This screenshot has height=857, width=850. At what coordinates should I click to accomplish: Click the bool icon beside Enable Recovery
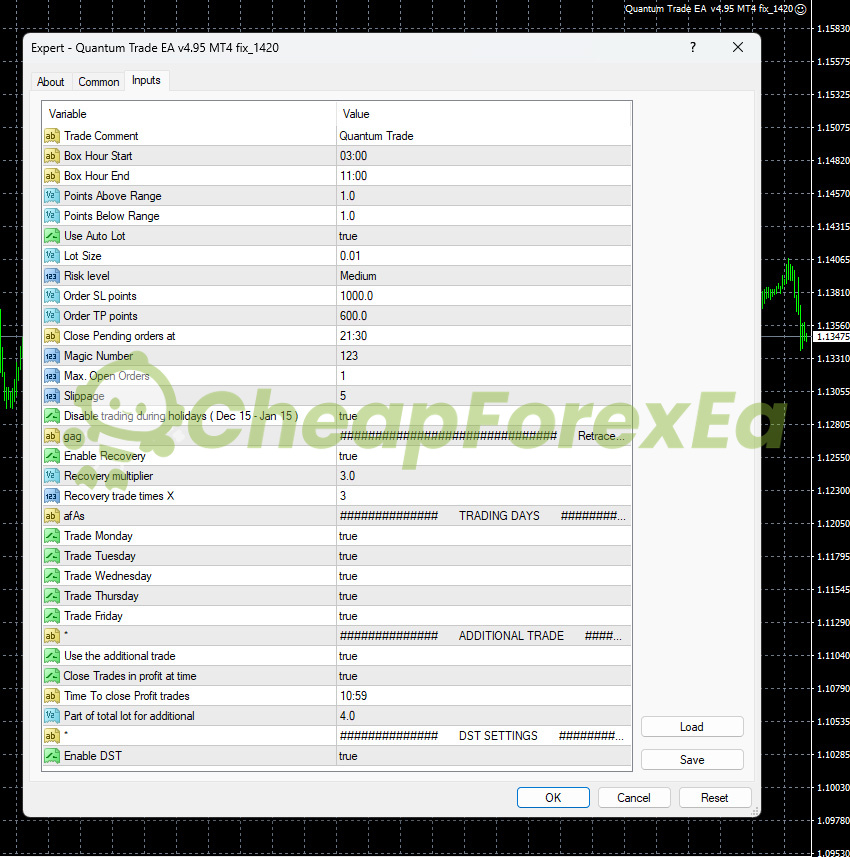tap(51, 456)
